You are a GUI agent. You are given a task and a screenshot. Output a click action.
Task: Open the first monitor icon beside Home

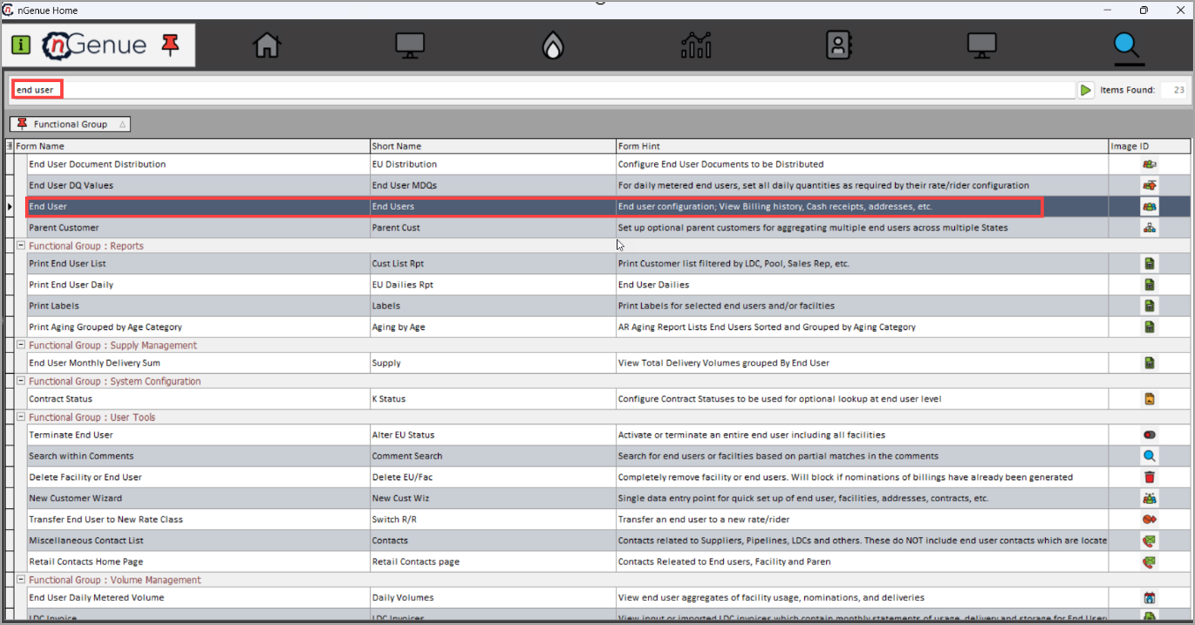tap(410, 46)
